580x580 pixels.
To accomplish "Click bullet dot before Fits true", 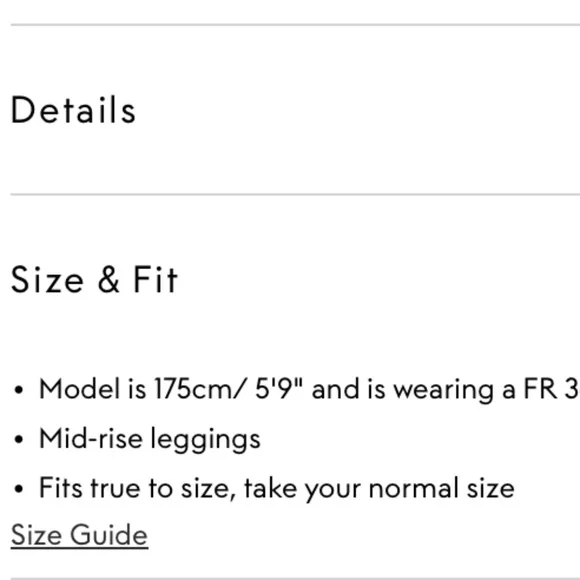I will click(x=18, y=489).
